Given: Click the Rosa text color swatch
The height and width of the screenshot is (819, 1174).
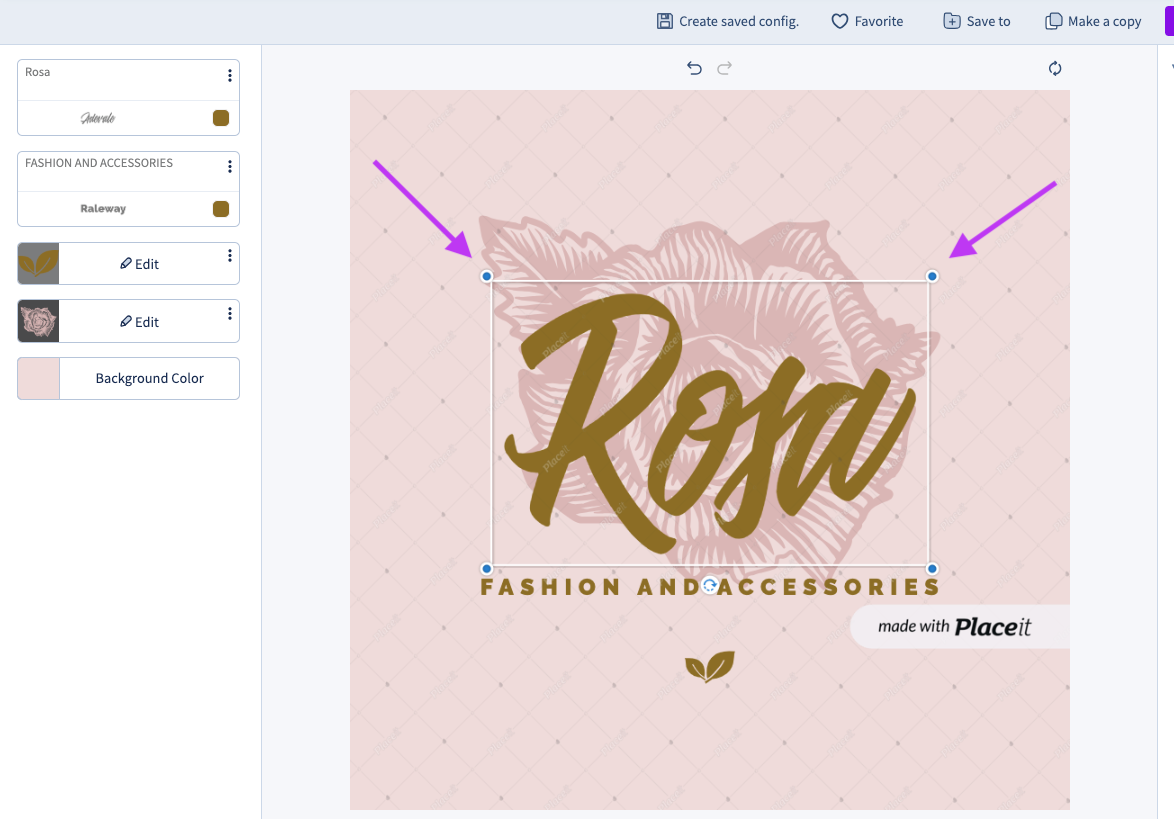Looking at the screenshot, I should (221, 118).
